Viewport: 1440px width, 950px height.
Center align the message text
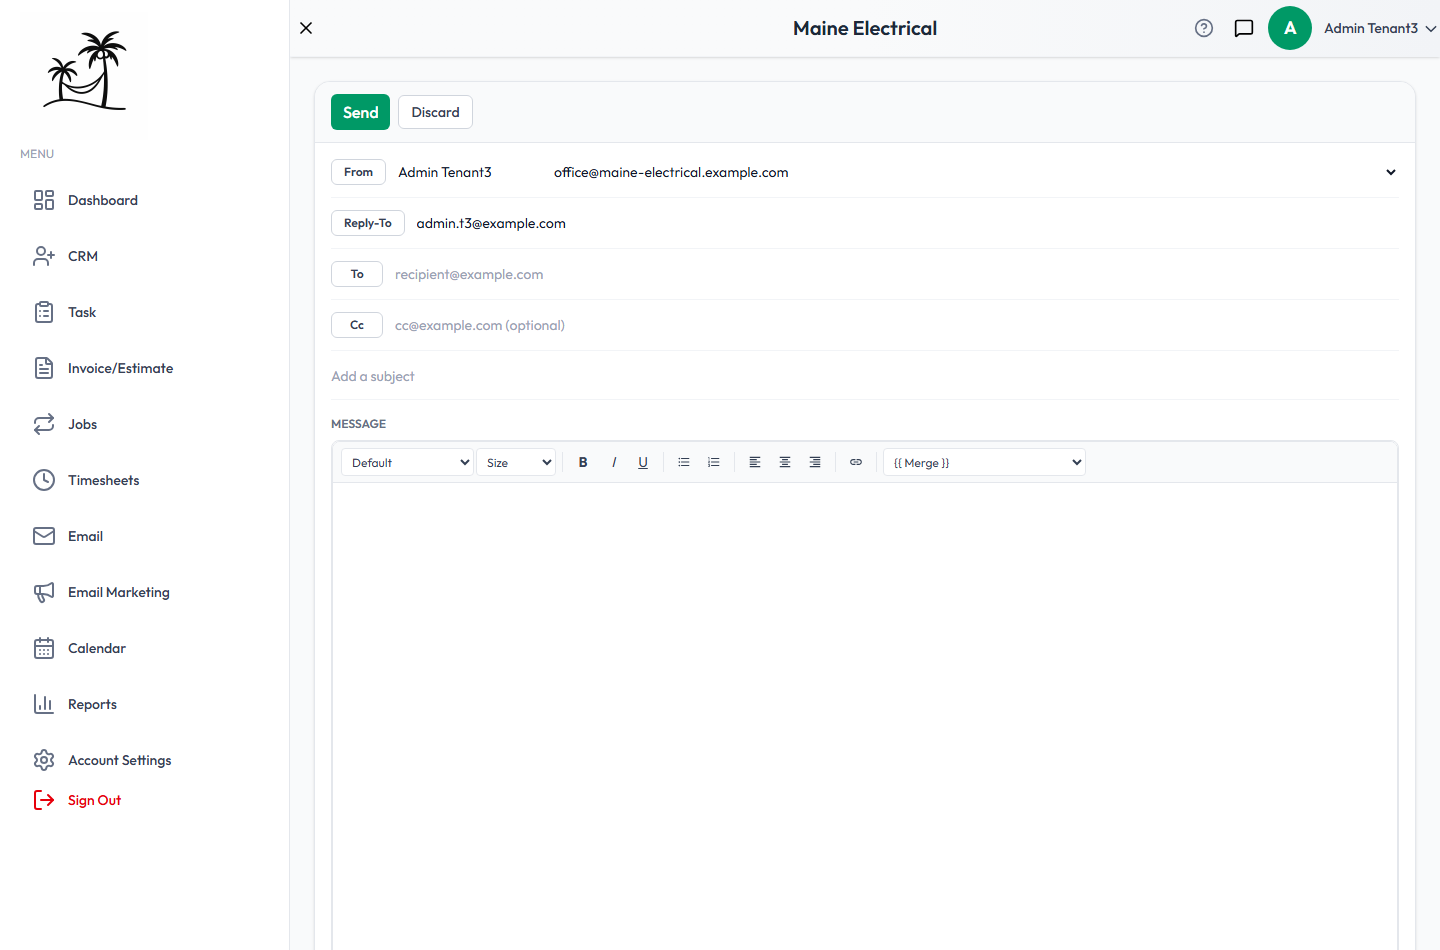pyautogui.click(x=785, y=462)
